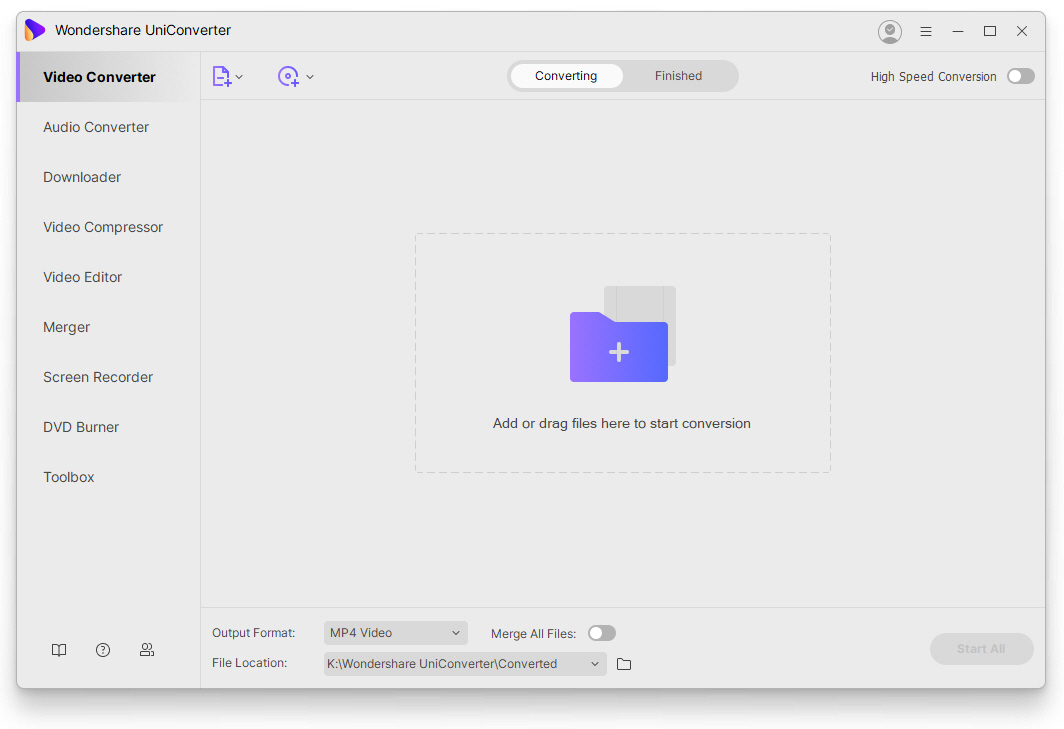The width and height of the screenshot is (1064, 729).
Task: Select Video Converter in sidebar
Action: (109, 77)
